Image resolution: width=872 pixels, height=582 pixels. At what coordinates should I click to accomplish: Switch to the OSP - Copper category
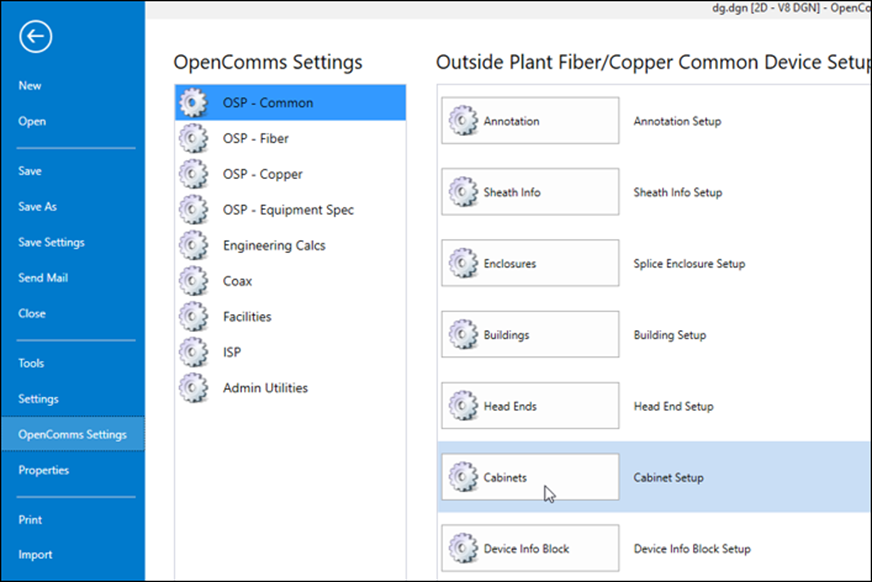coord(290,174)
